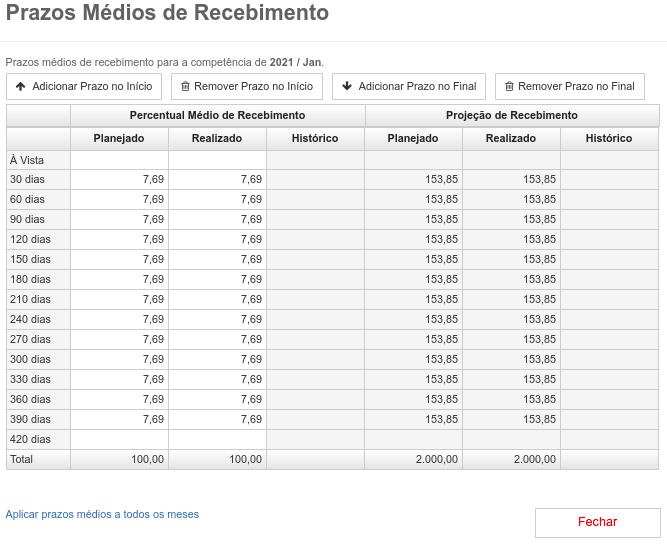Image resolution: width=667 pixels, height=548 pixels.
Task: Close the dialog with Fechar
Action: 598,522
